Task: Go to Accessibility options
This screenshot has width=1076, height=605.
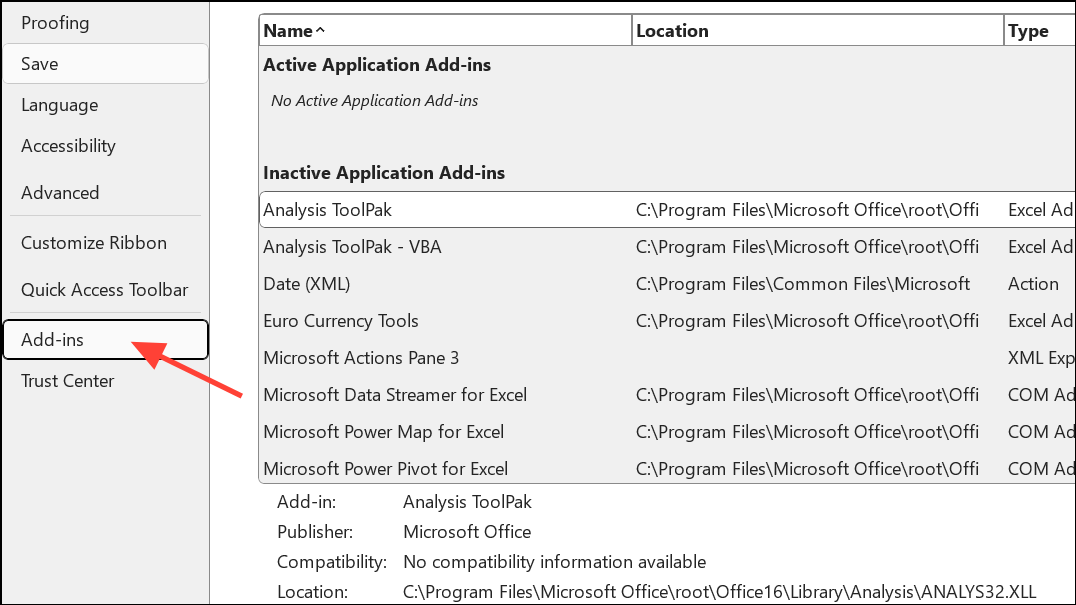Action: 68,145
